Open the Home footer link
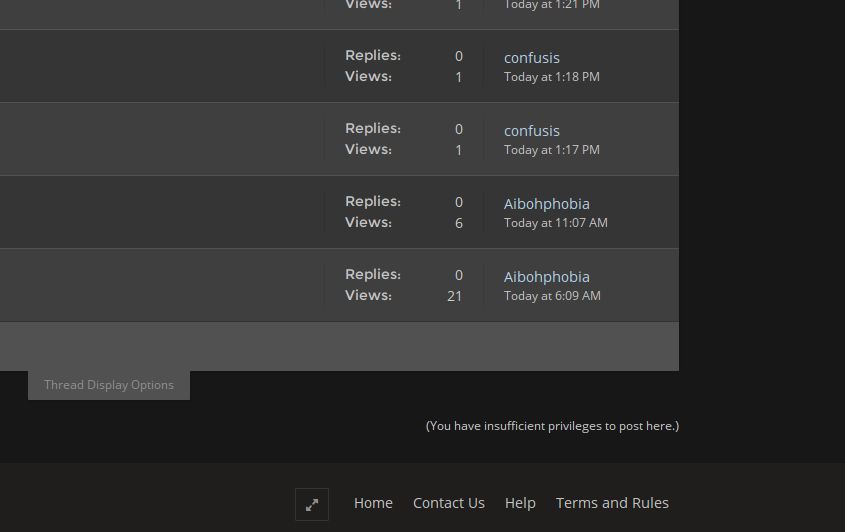 coord(373,503)
